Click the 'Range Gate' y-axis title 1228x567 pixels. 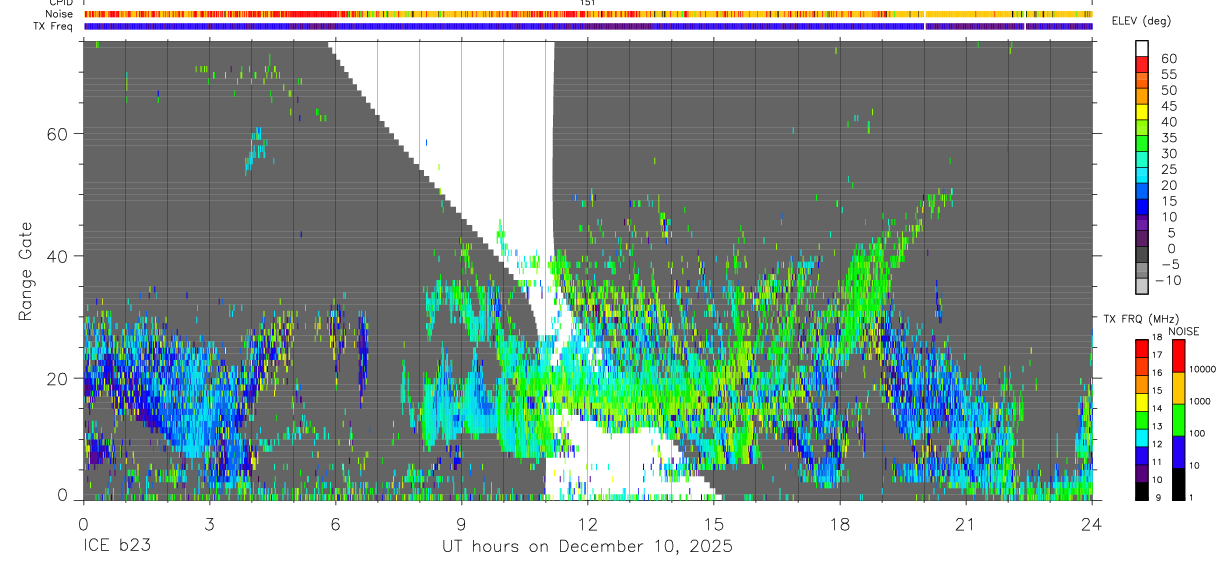[27, 270]
